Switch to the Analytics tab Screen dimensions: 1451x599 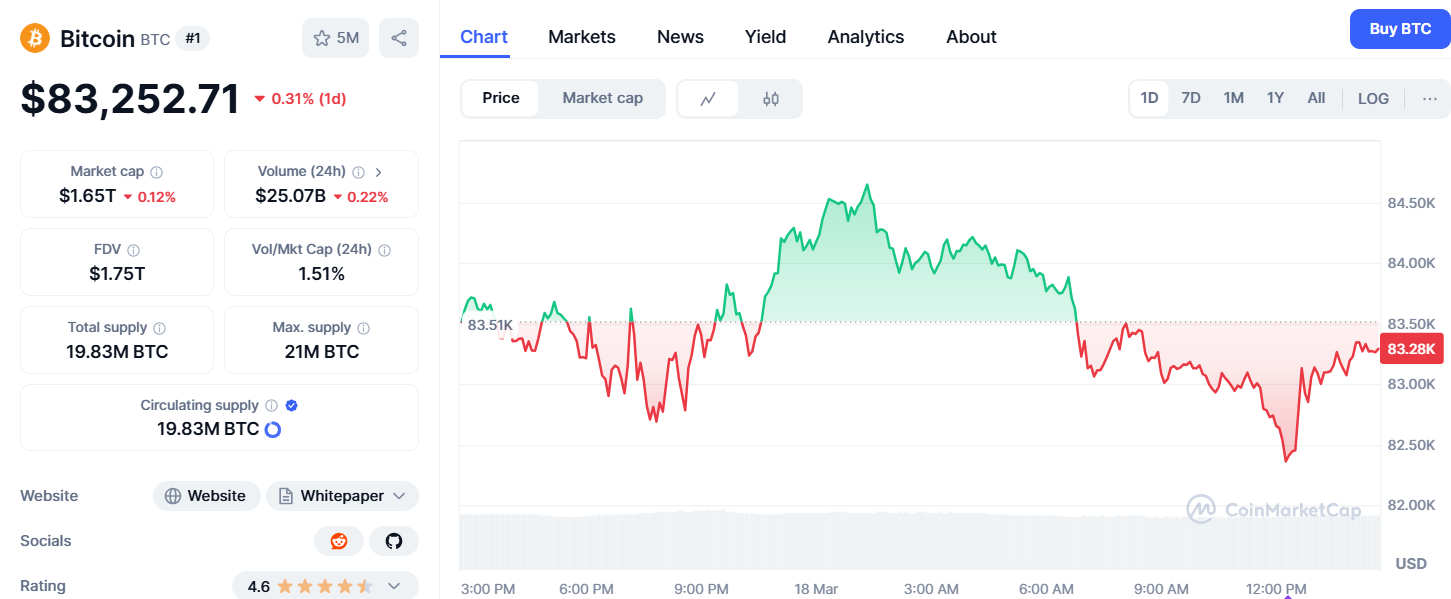click(x=866, y=37)
